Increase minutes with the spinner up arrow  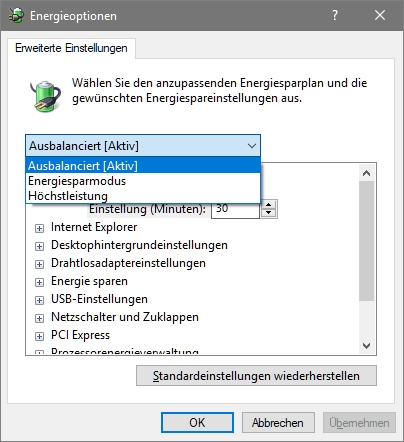click(269, 204)
